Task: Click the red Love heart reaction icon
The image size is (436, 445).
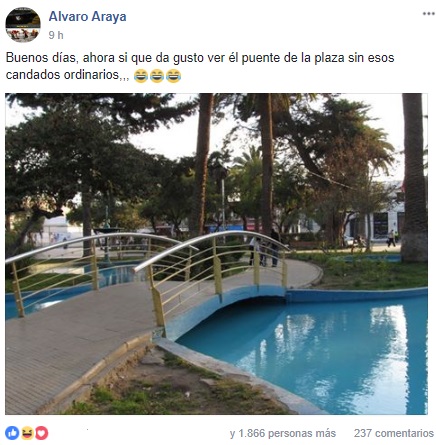Action: tap(42, 433)
